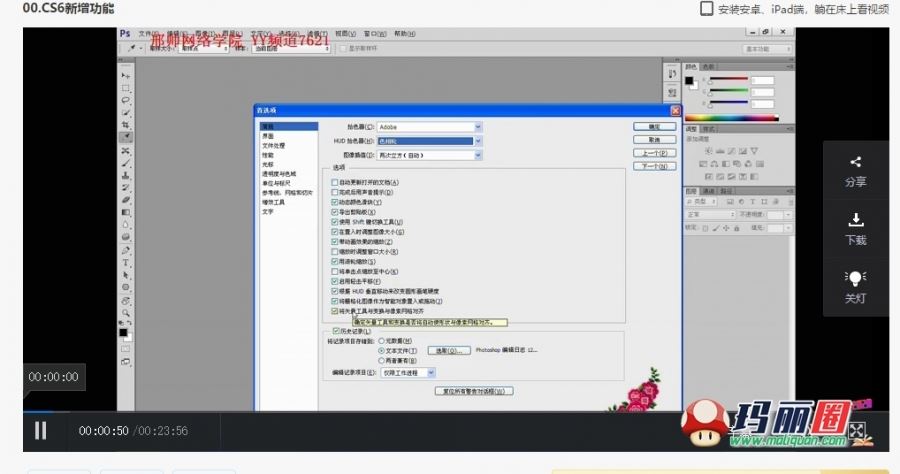Uncheck 导出剪贴板(X) option
The image size is (900, 474).
[335, 212]
